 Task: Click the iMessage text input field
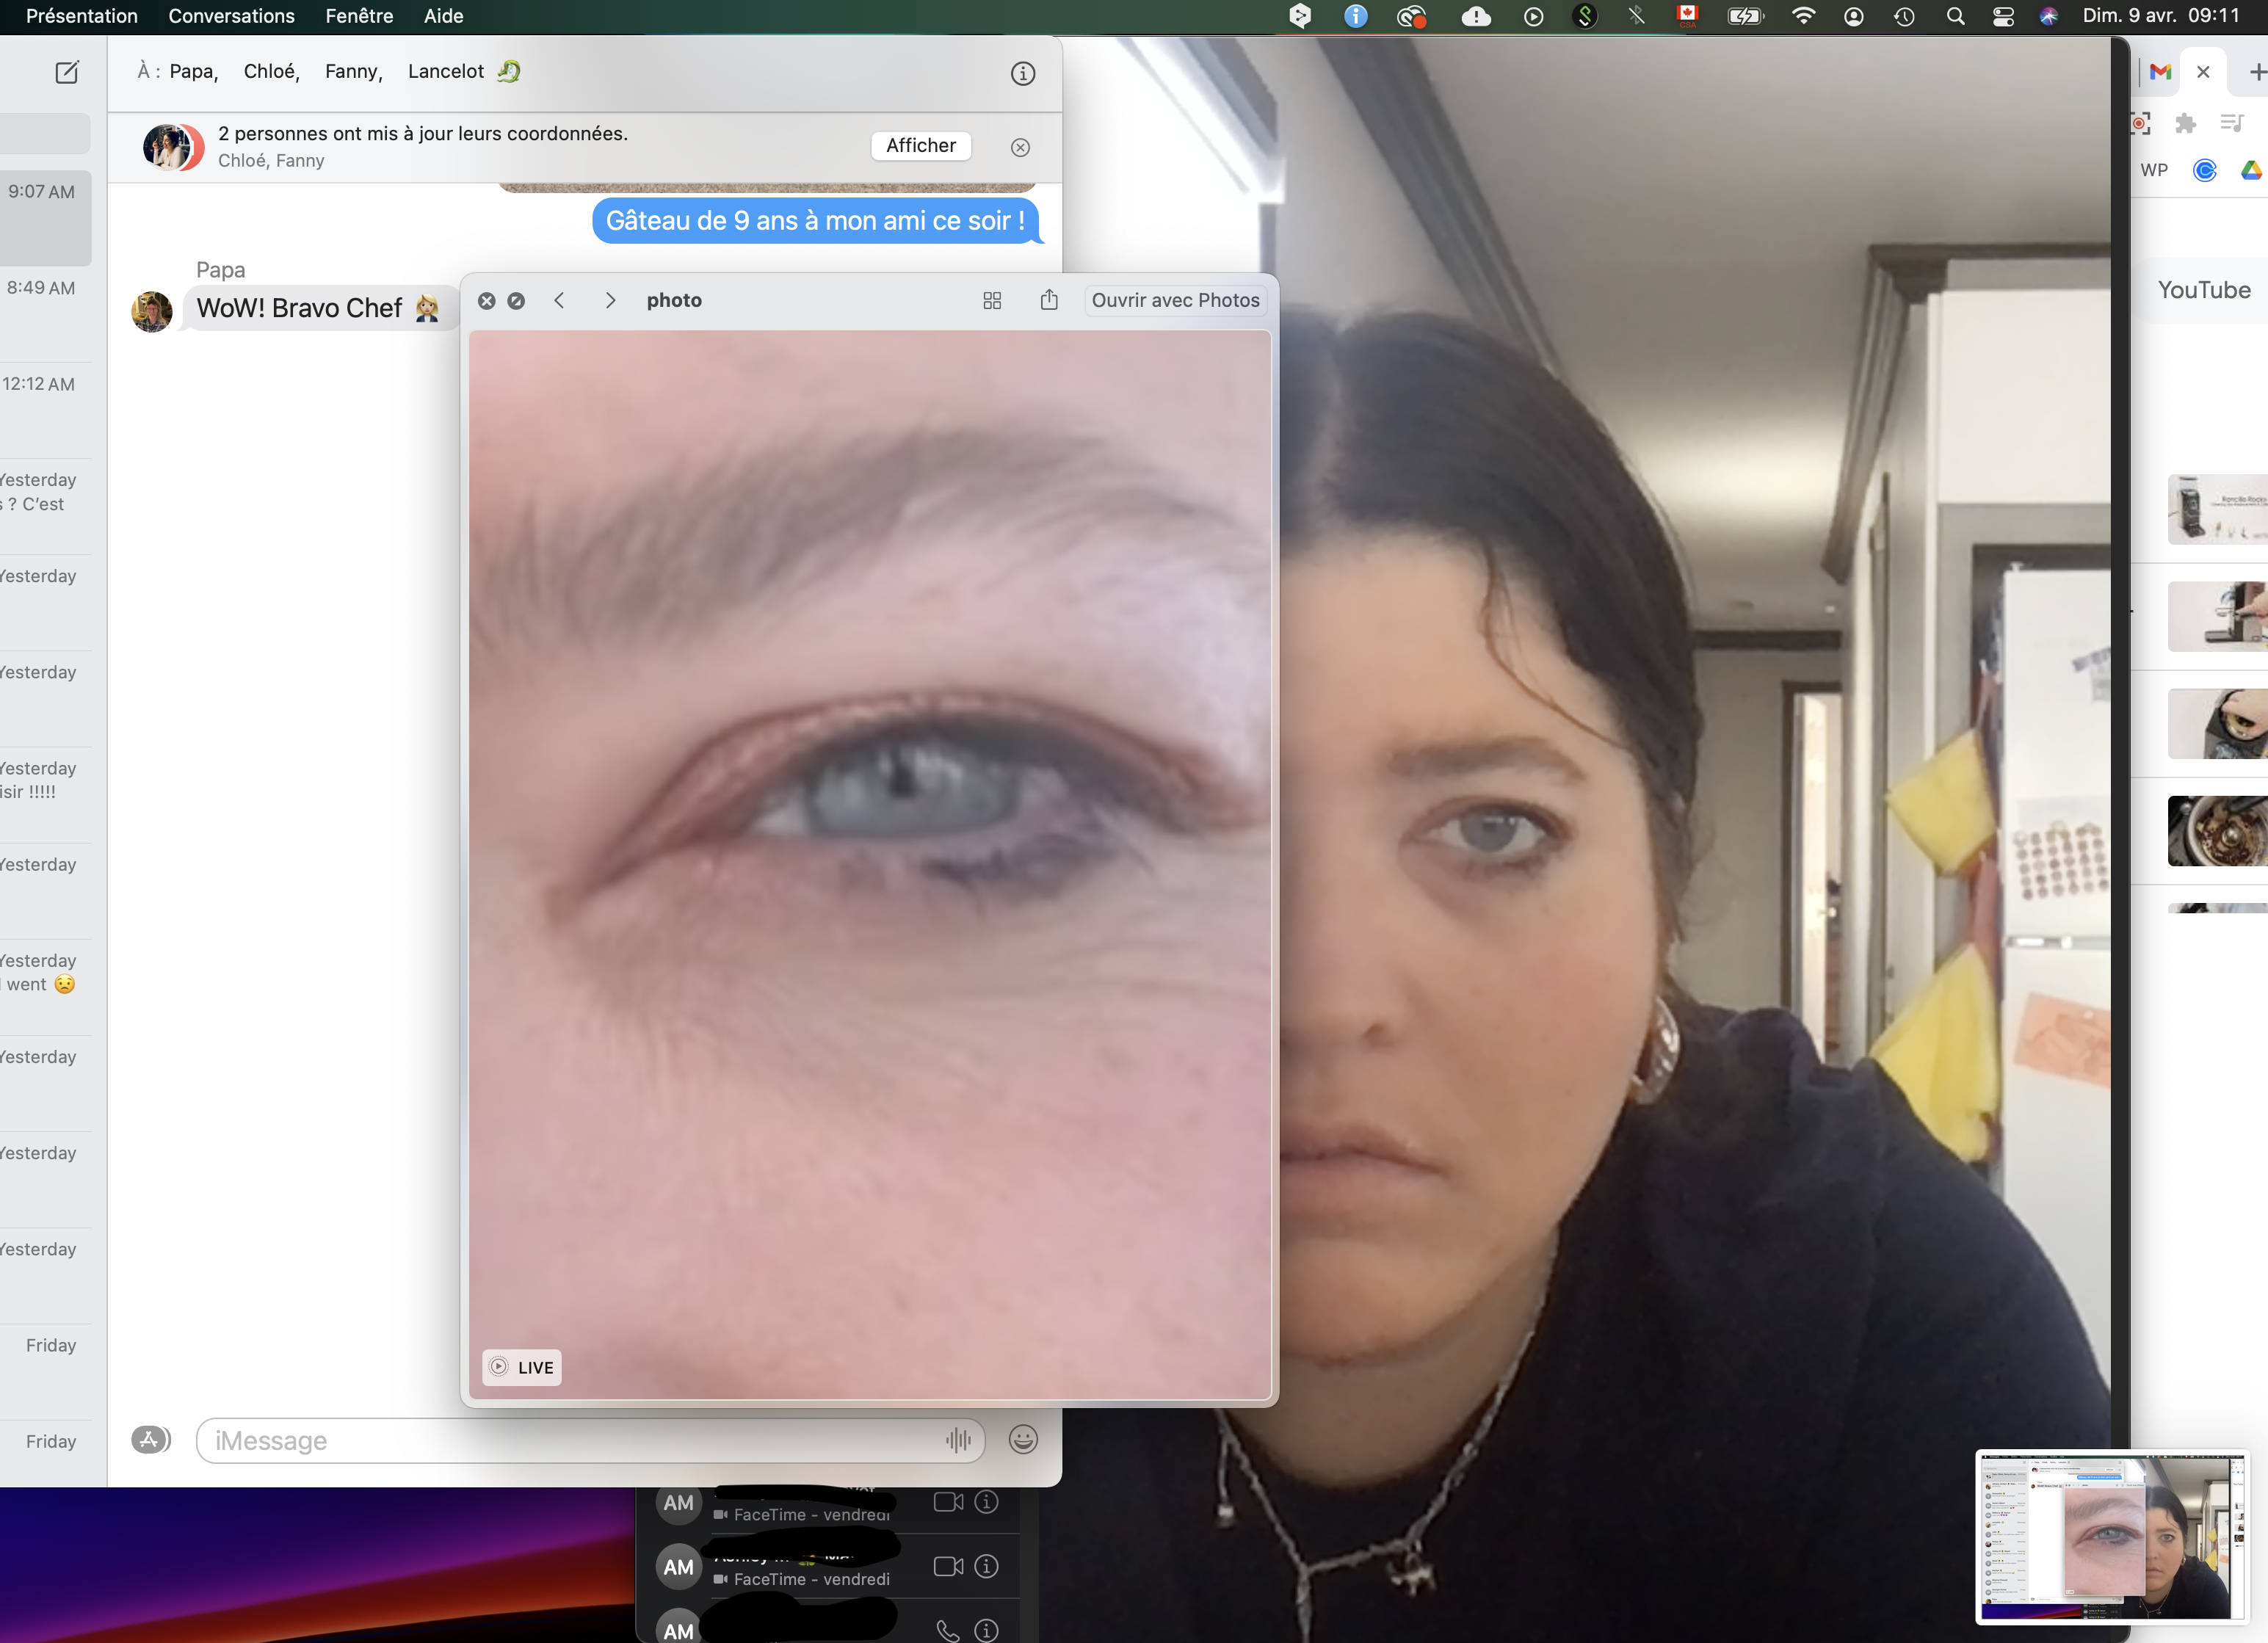pos(570,1439)
